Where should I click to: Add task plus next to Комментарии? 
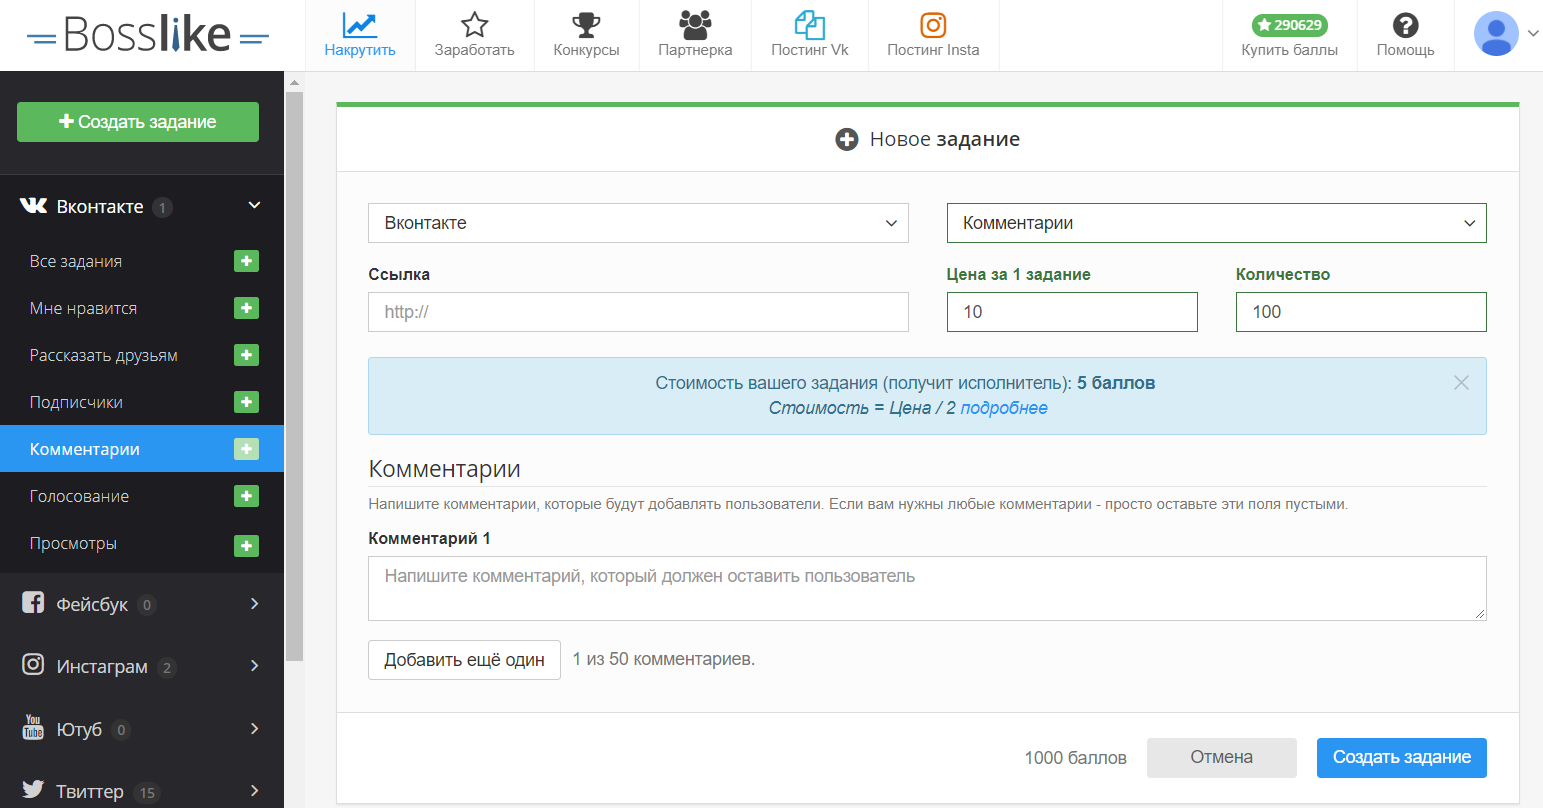pos(246,449)
